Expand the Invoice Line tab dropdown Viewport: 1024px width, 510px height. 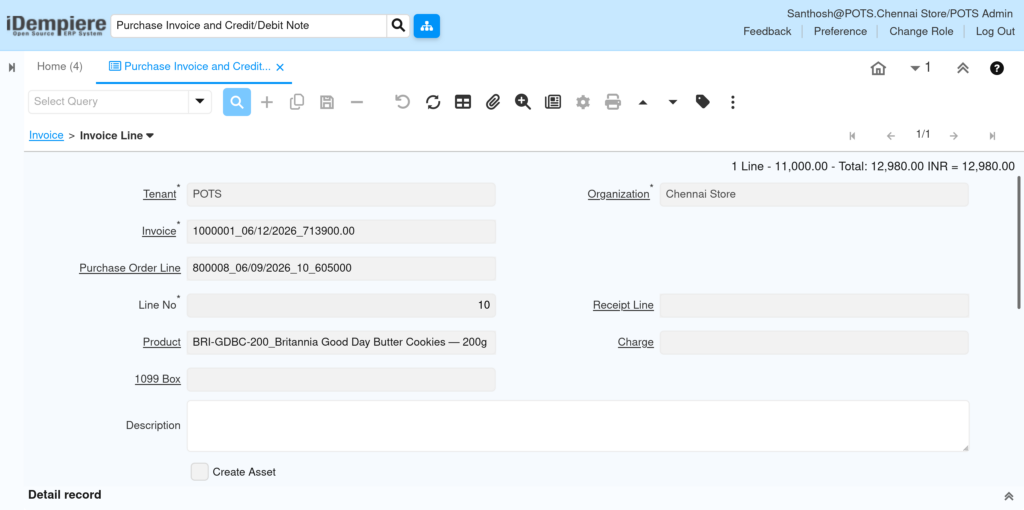[x=150, y=136]
